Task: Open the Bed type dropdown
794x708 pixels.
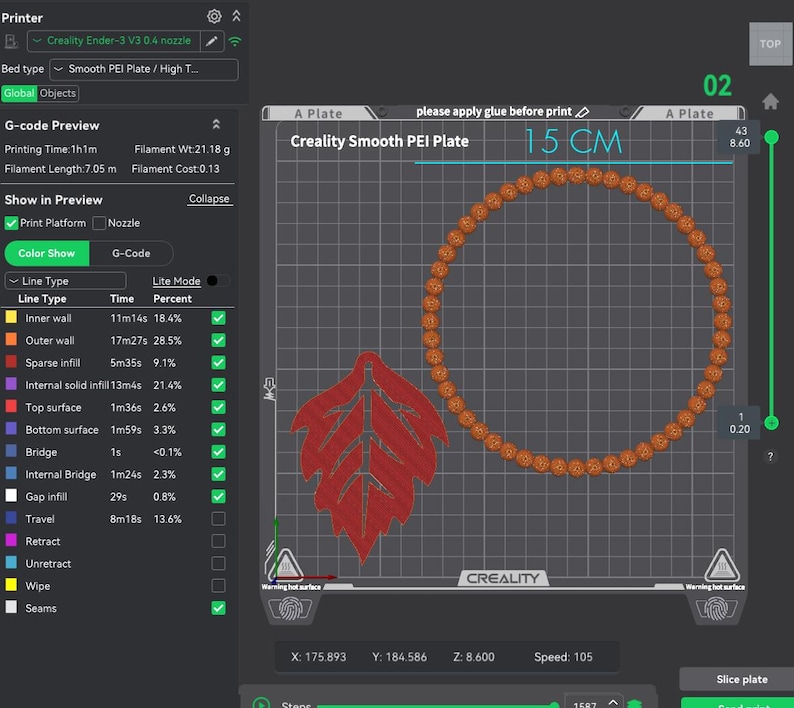Action: pos(144,69)
